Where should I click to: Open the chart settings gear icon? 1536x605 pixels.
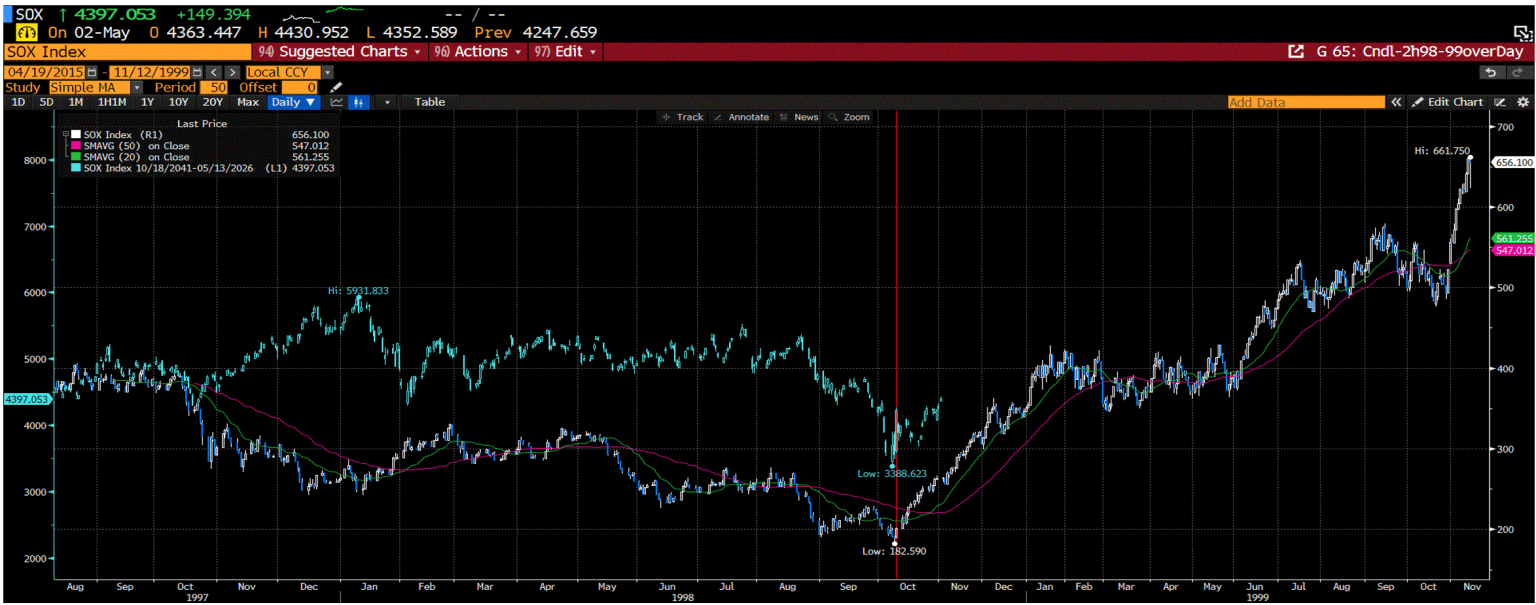click(x=1522, y=102)
